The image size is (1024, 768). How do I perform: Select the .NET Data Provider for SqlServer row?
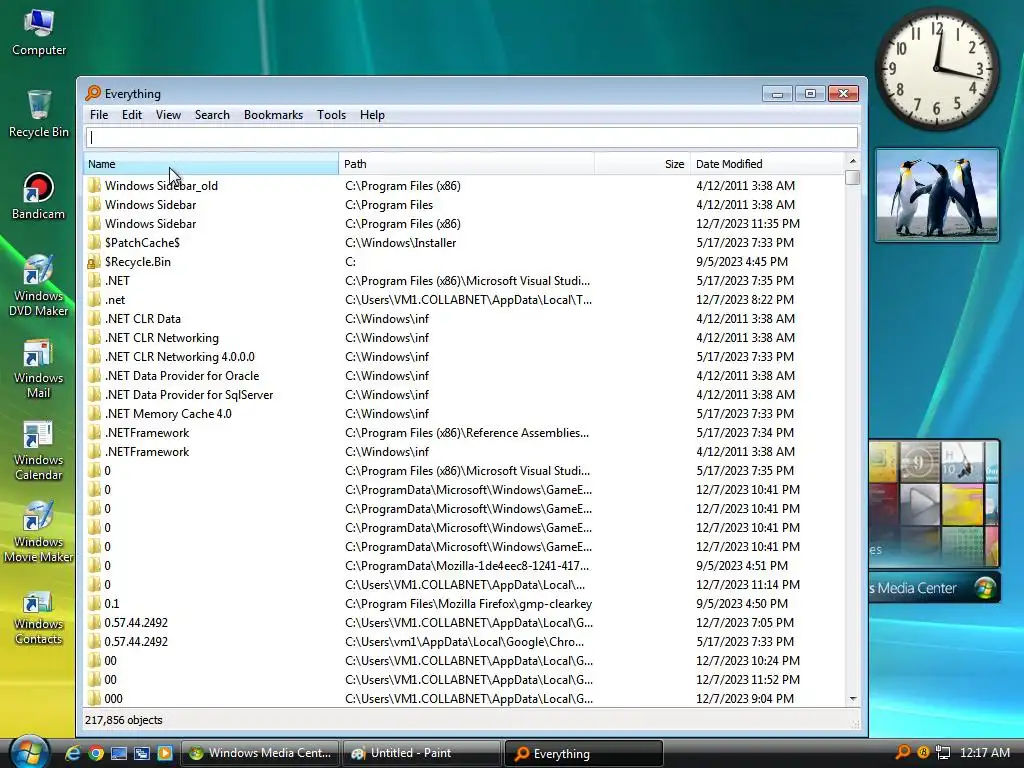click(x=464, y=394)
